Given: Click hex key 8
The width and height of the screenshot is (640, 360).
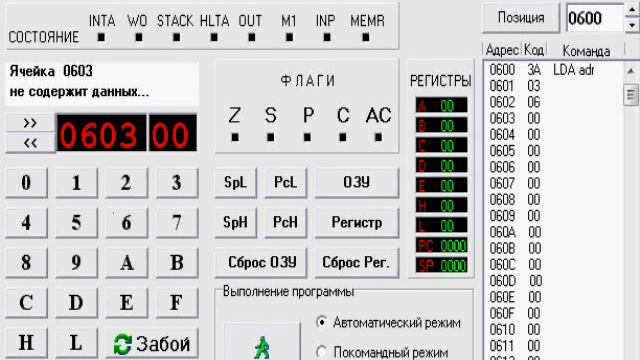Looking at the screenshot, I should [26, 262].
